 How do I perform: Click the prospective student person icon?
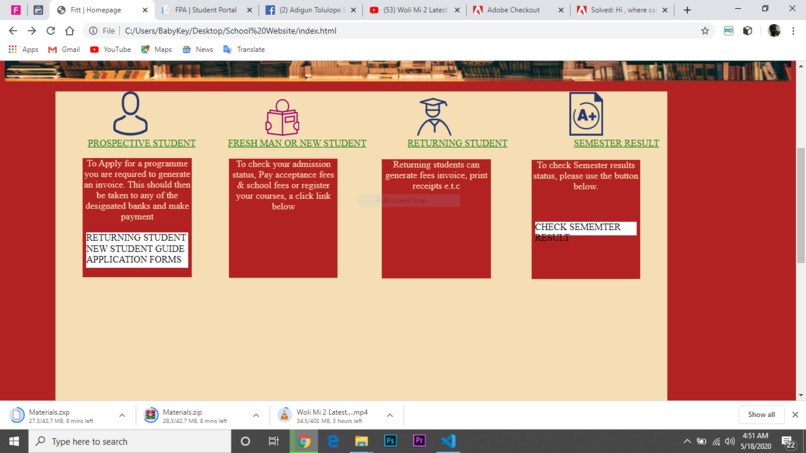pos(131,114)
